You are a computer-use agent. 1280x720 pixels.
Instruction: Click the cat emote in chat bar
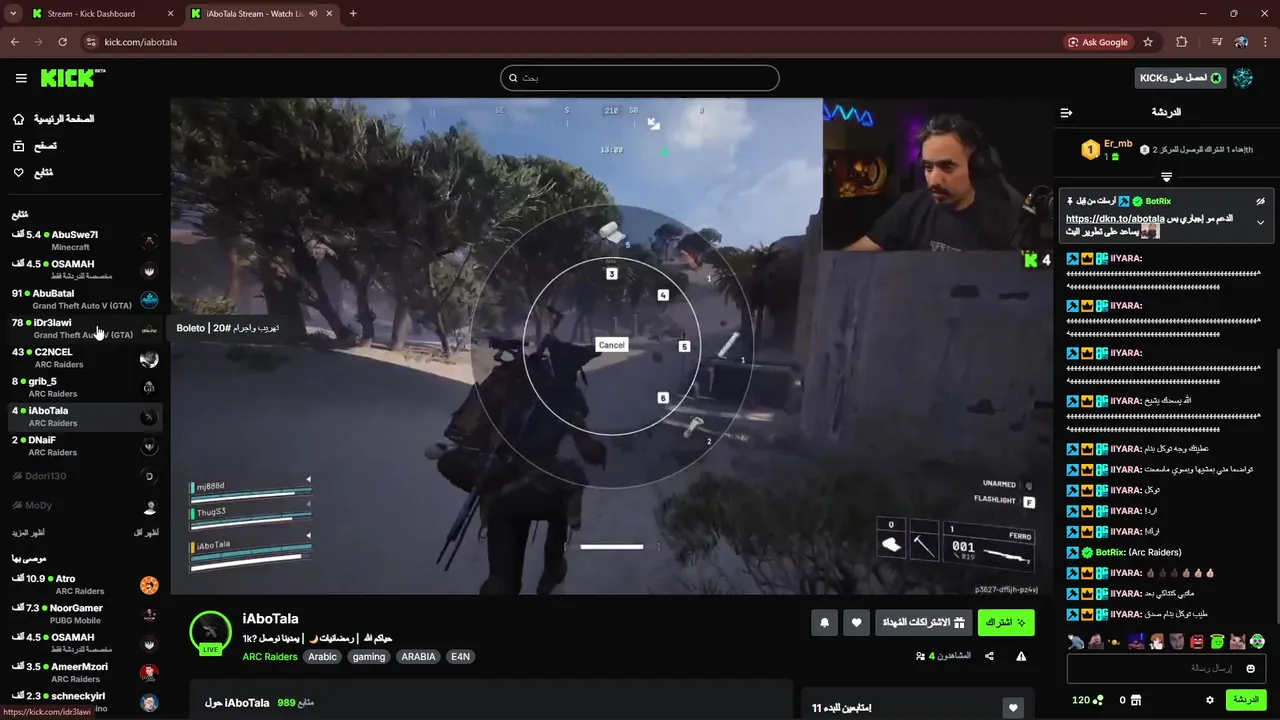pos(1237,641)
